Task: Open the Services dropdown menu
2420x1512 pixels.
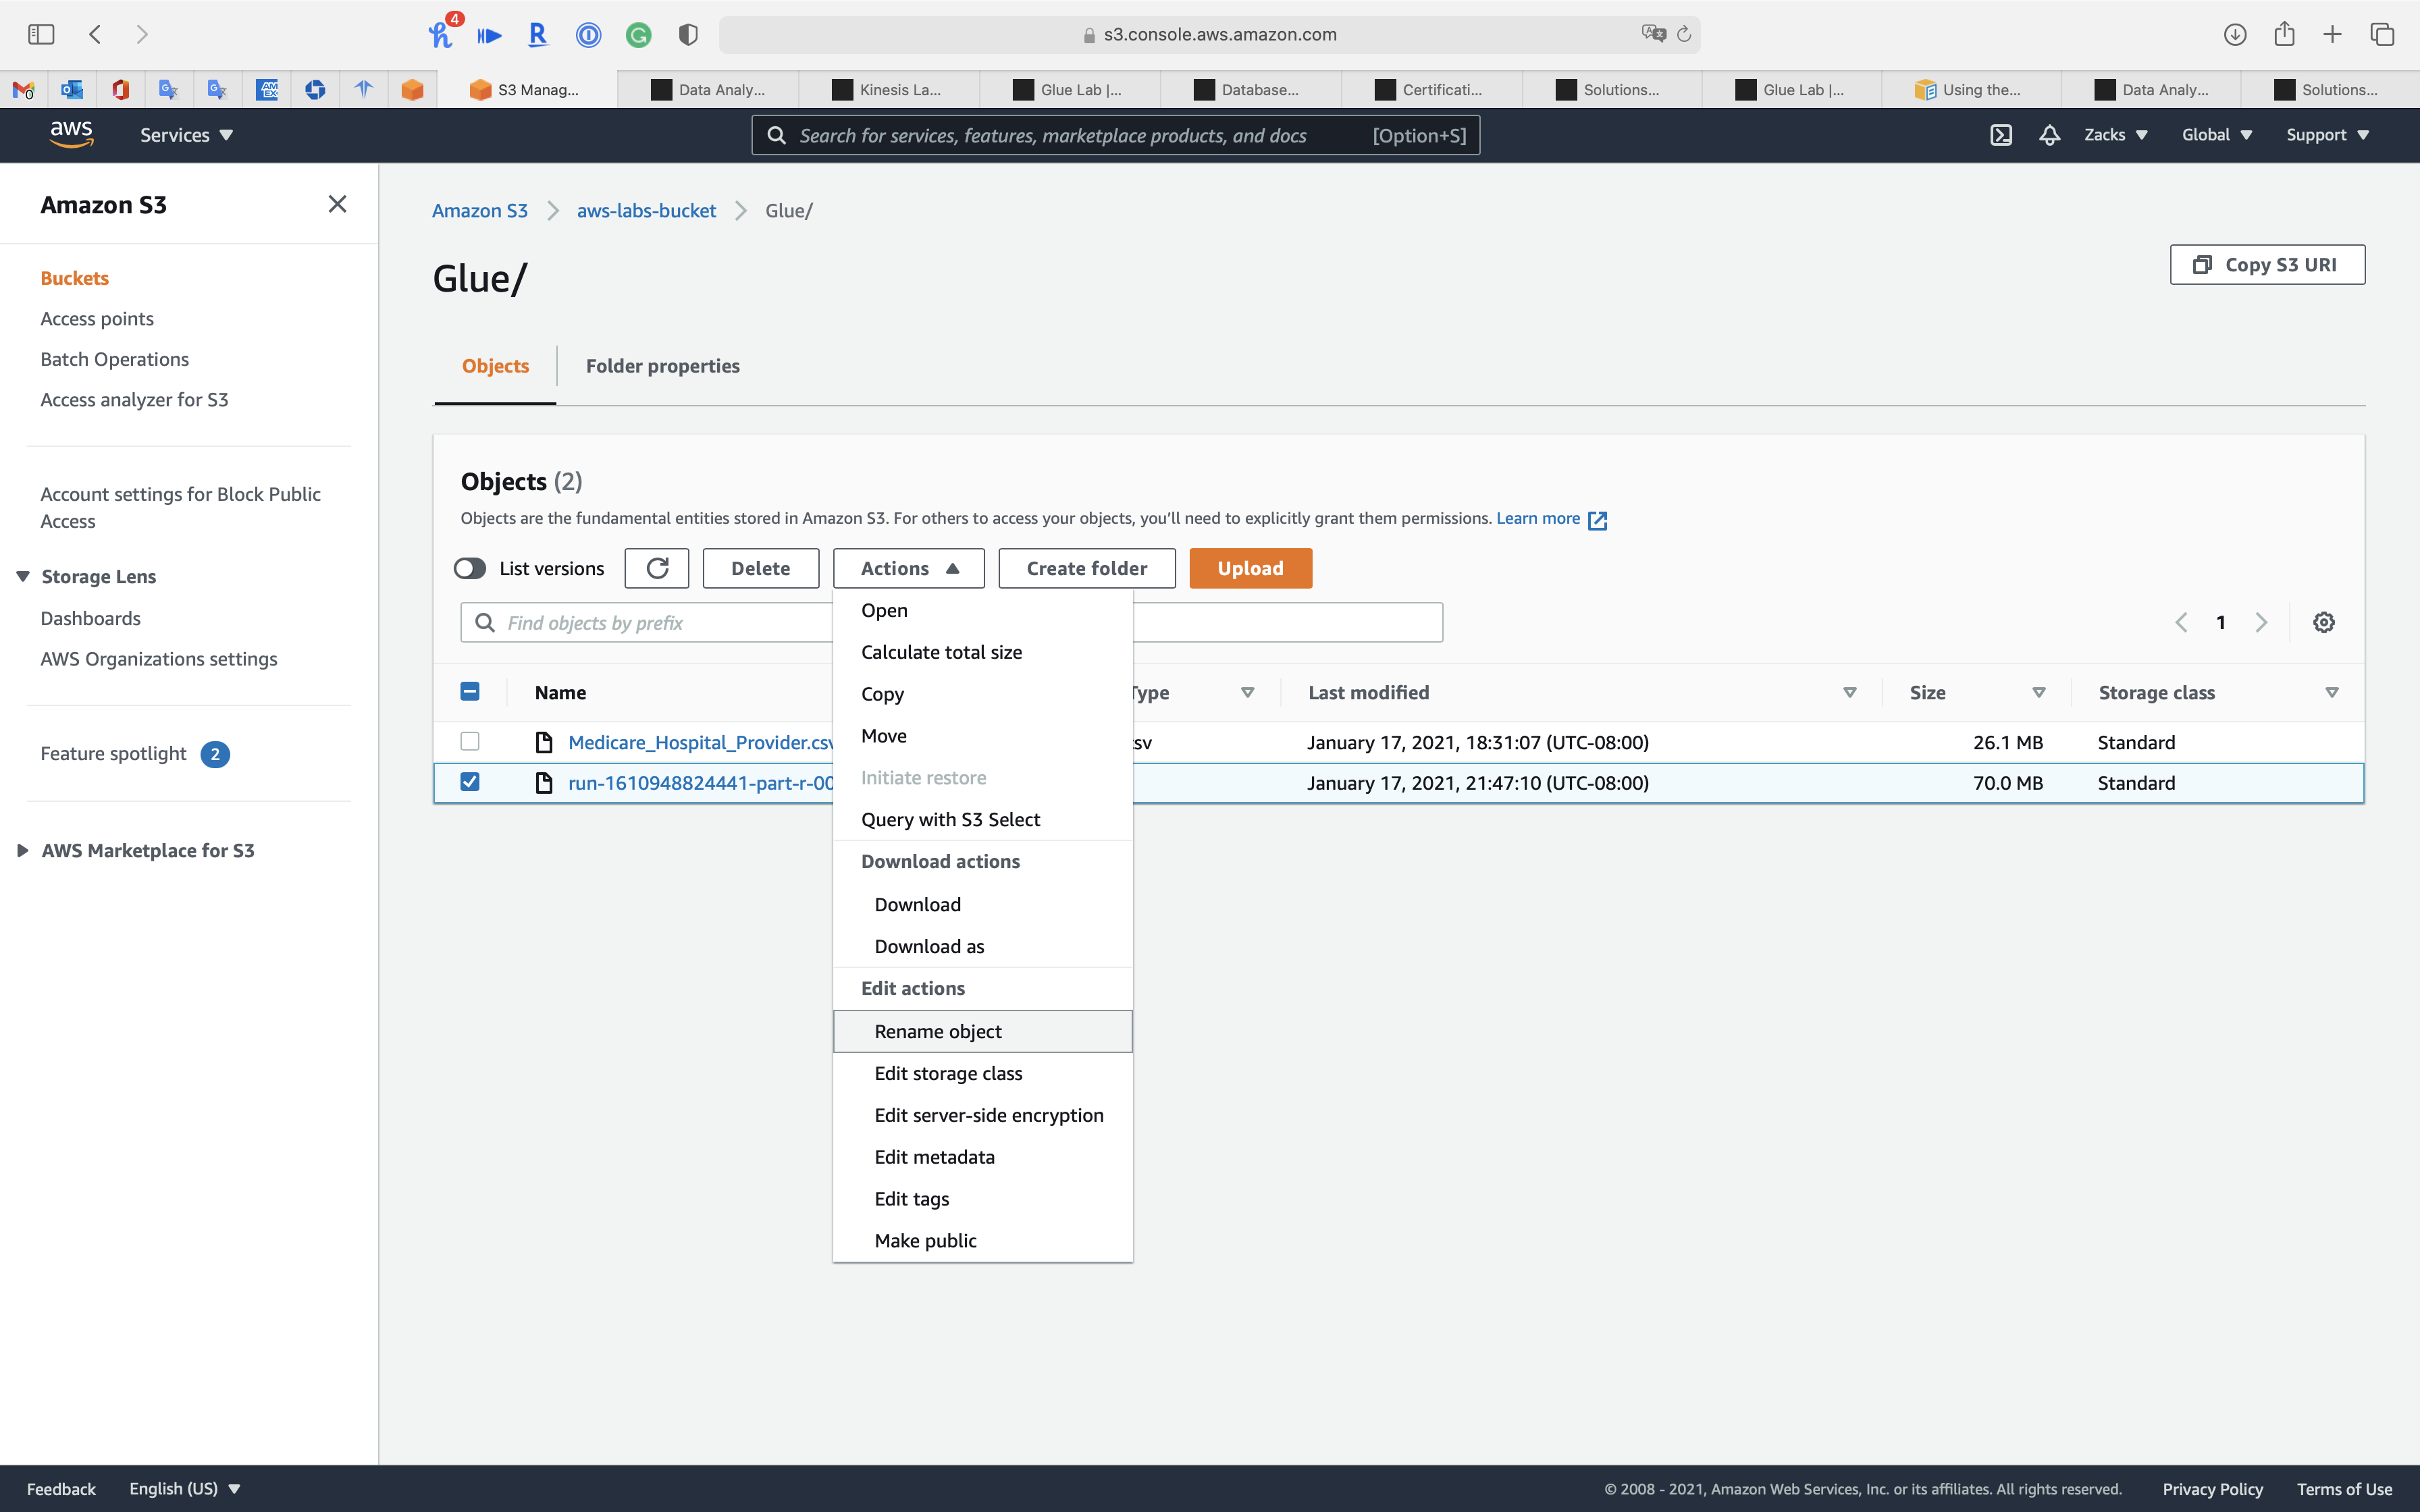Action: point(186,135)
